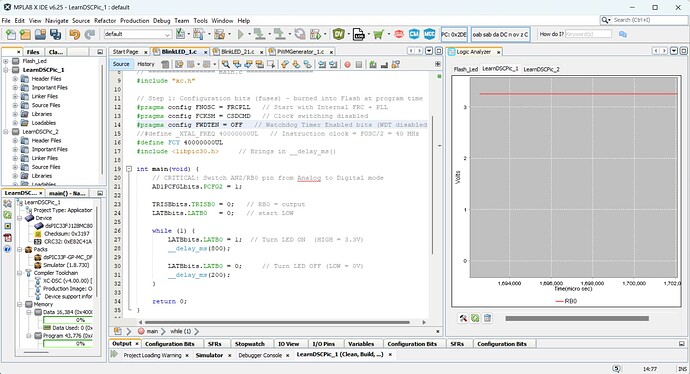The image size is (690, 374).
Task: Open Logic Analyzer settings wrench icon
Action: tap(463, 318)
